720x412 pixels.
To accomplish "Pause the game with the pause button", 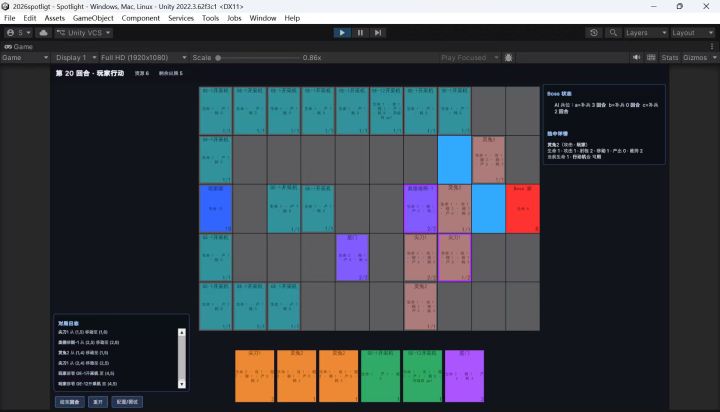I will (360, 33).
